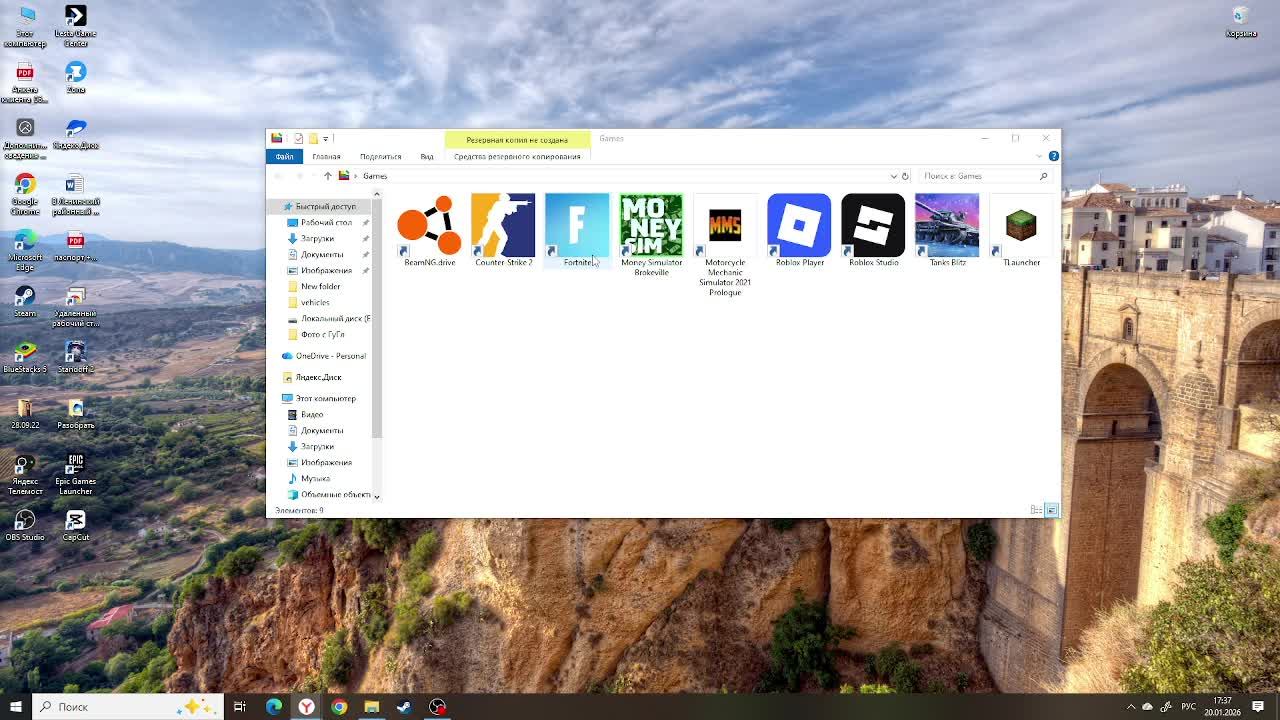Open pinned Загрузки in Quick Access
1280x720 pixels.
[317, 238]
